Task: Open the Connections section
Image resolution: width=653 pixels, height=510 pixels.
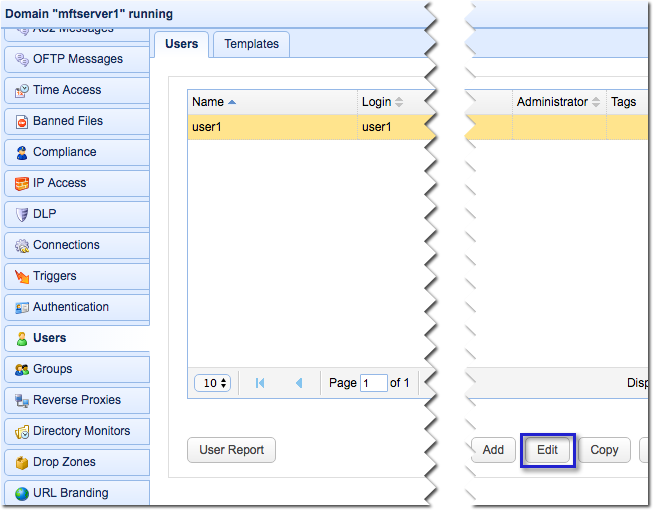Action: coord(77,245)
